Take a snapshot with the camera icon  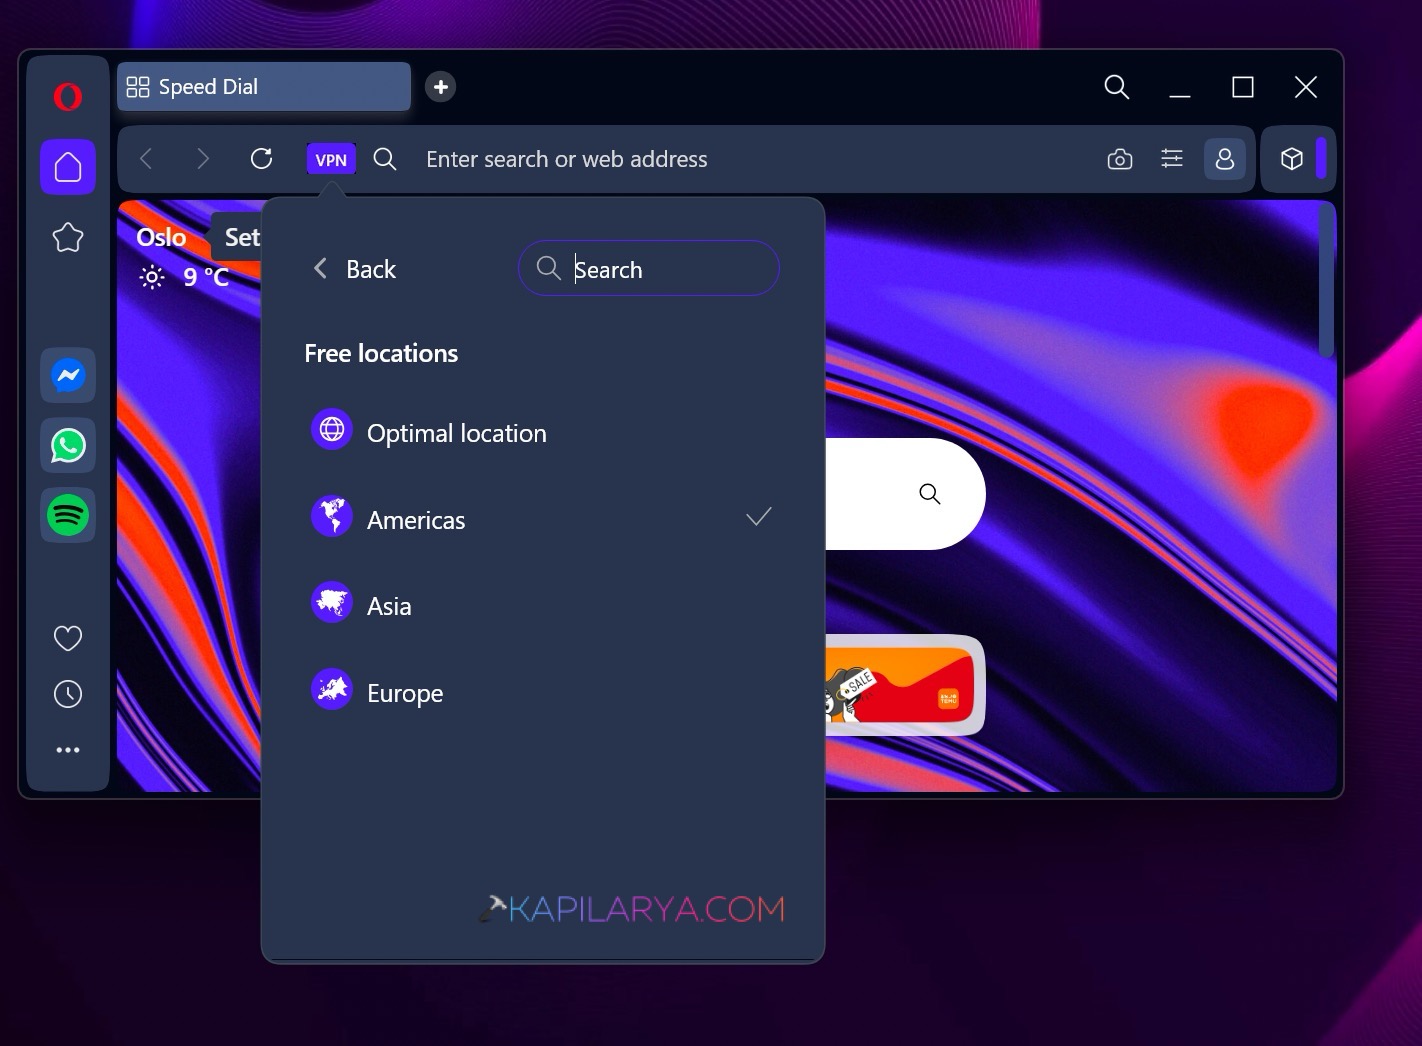point(1120,159)
